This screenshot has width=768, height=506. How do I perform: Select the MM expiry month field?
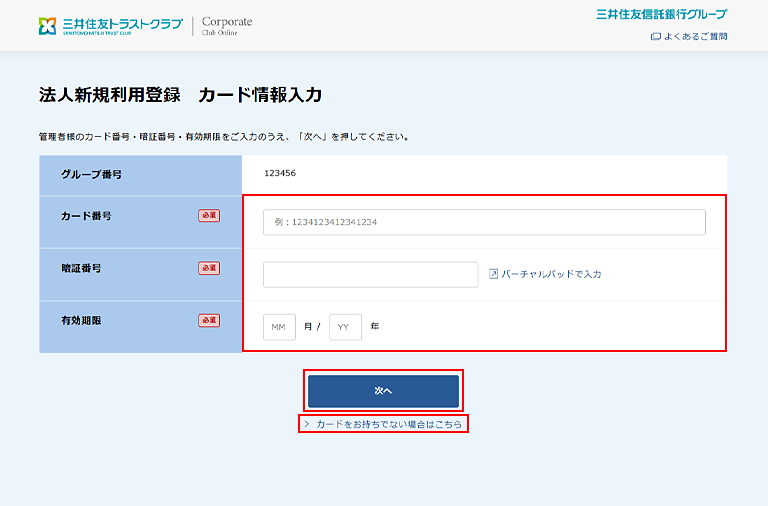[279, 327]
